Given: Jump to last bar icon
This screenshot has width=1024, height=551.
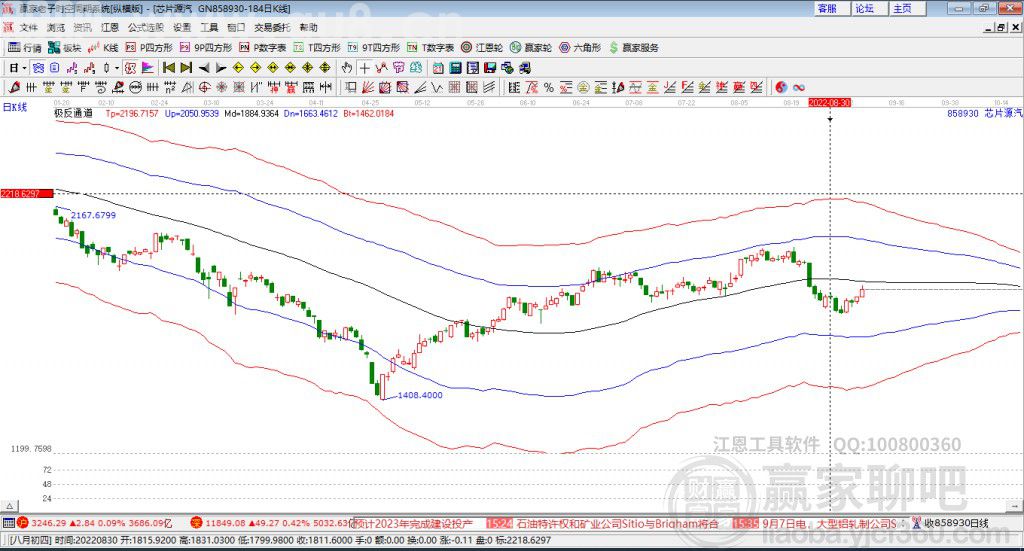Looking at the screenshot, I should click(x=186, y=68).
